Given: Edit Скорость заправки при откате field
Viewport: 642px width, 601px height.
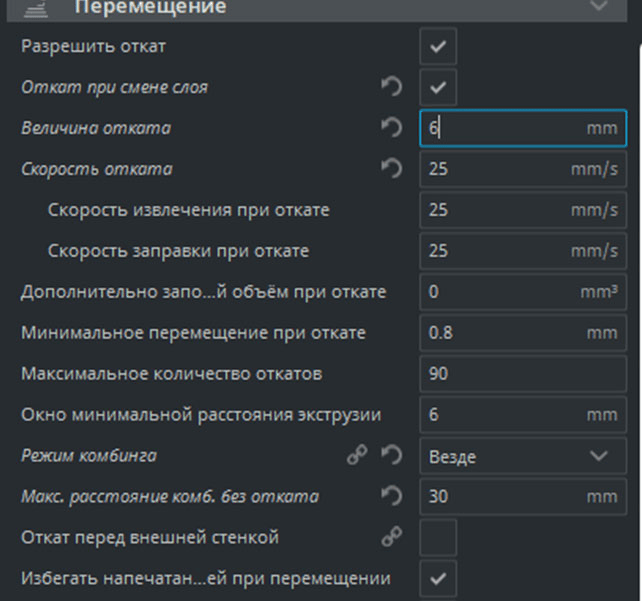Looking at the screenshot, I should click(x=523, y=251).
